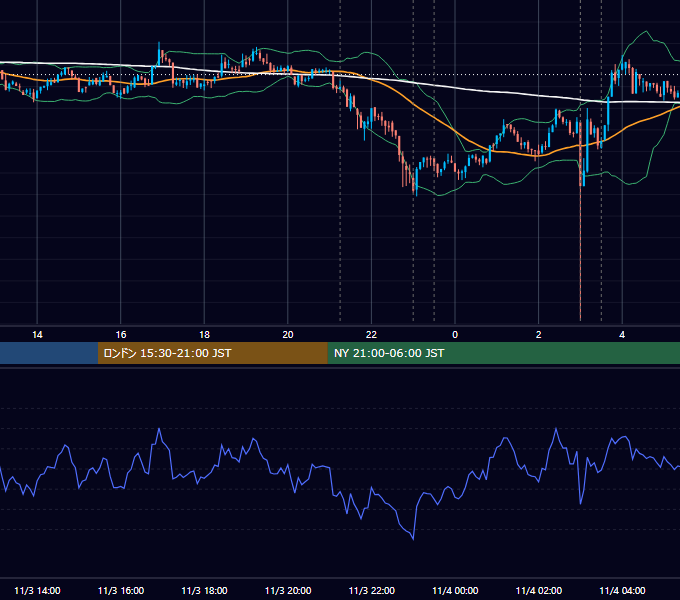Screen dimensions: 680x600
Task: Select the ロンドン 15:30-21:00 JST session bar
Action: pos(212,353)
